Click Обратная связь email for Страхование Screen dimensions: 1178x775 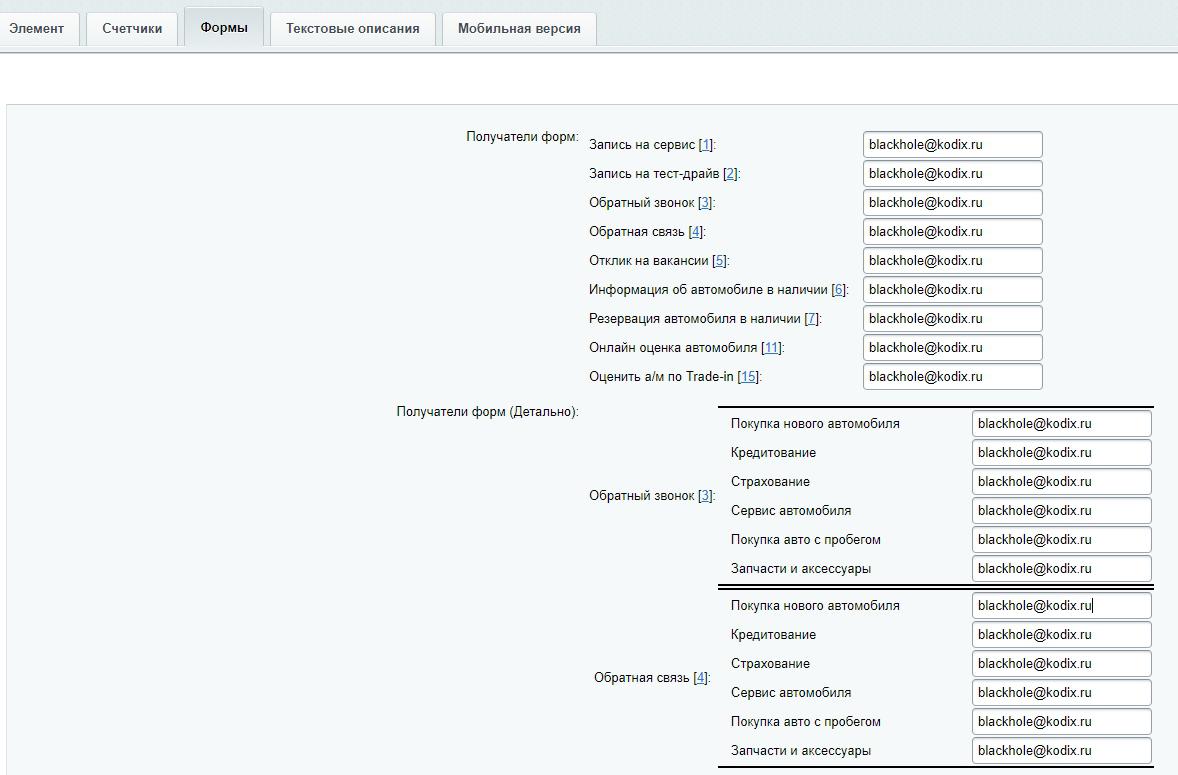[x=1062, y=664]
